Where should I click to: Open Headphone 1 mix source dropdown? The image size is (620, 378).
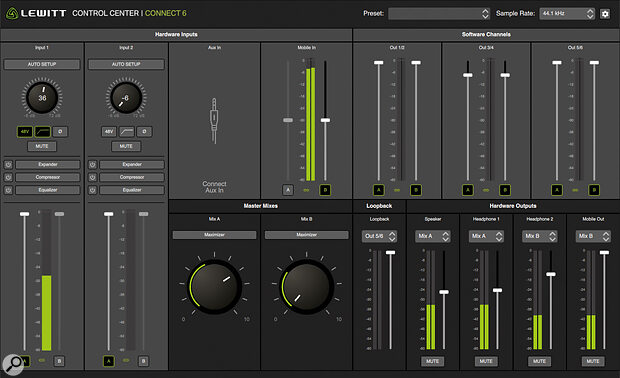[486, 236]
